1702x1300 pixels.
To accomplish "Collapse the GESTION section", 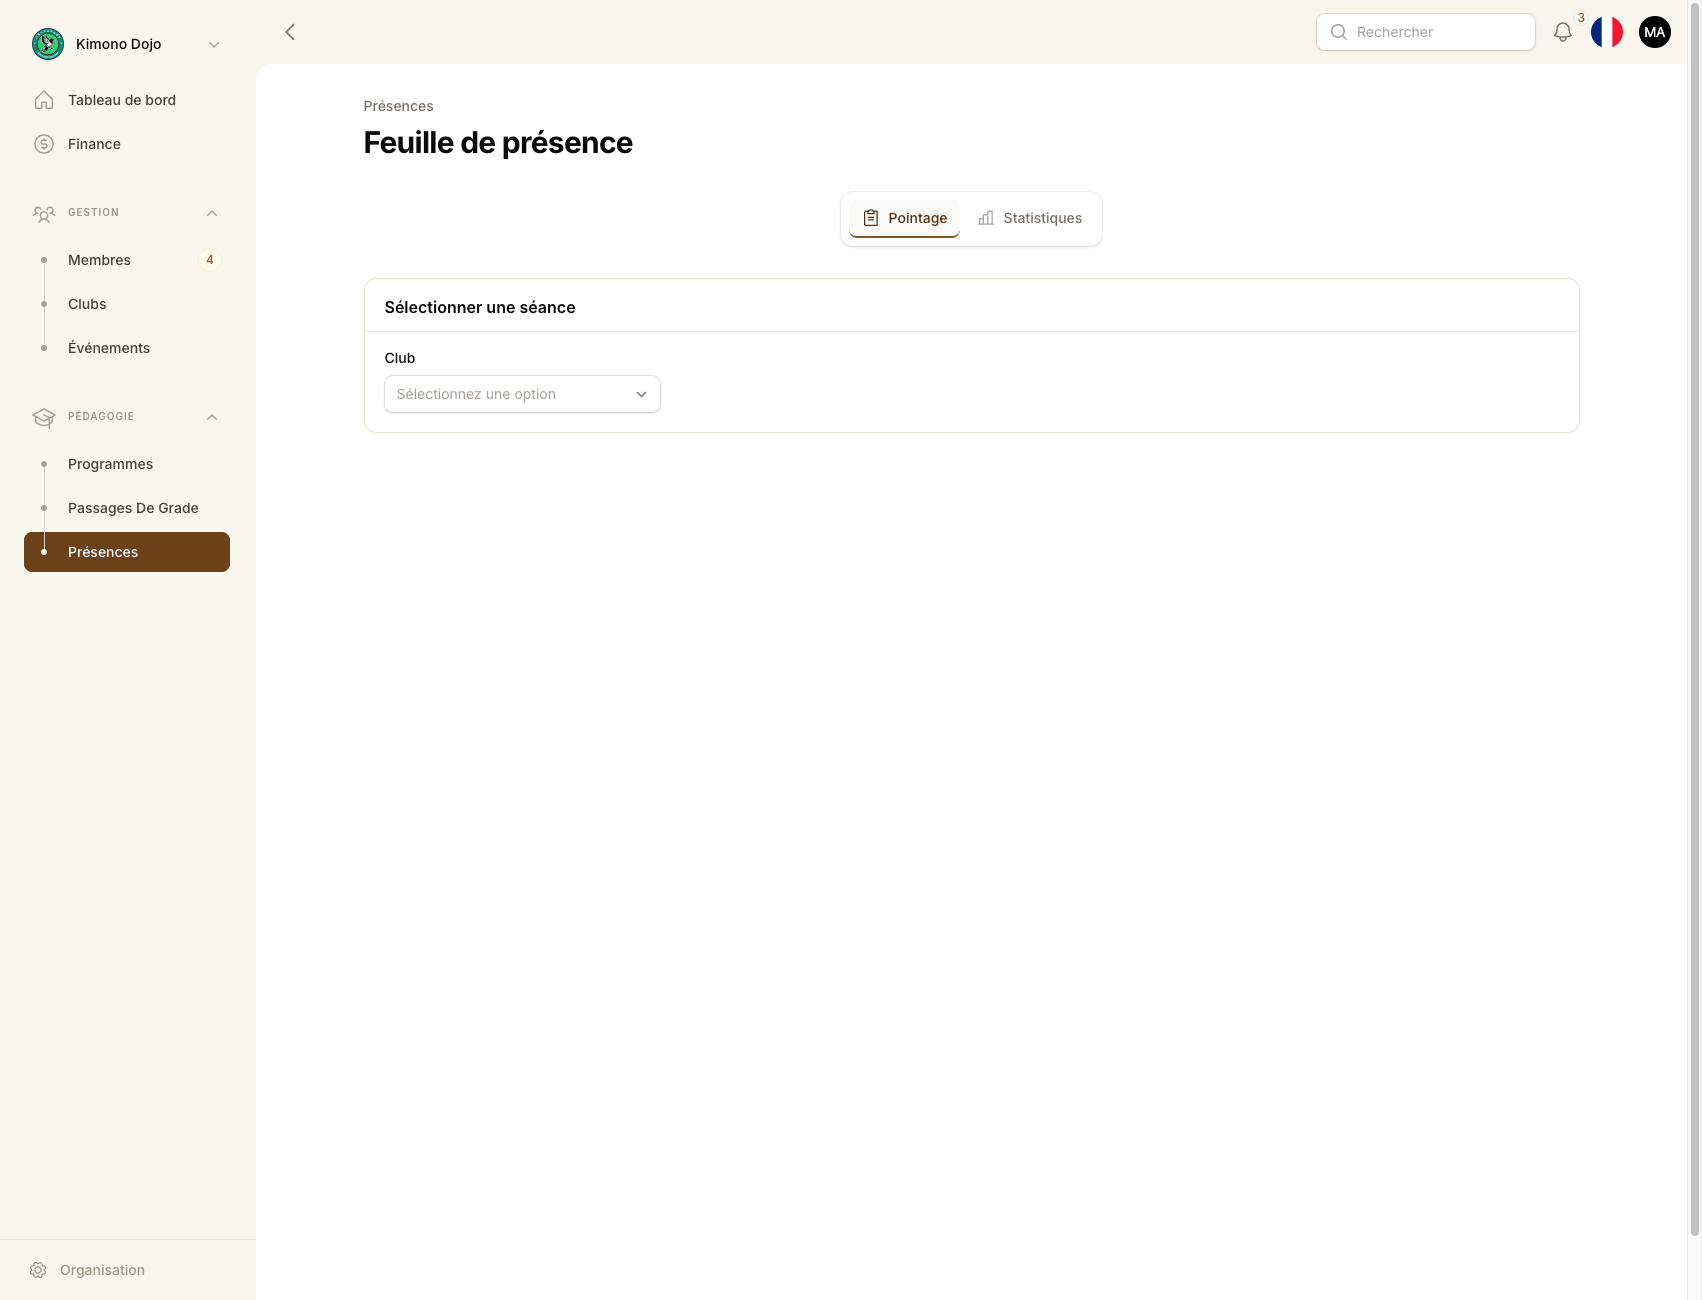I will [211, 212].
